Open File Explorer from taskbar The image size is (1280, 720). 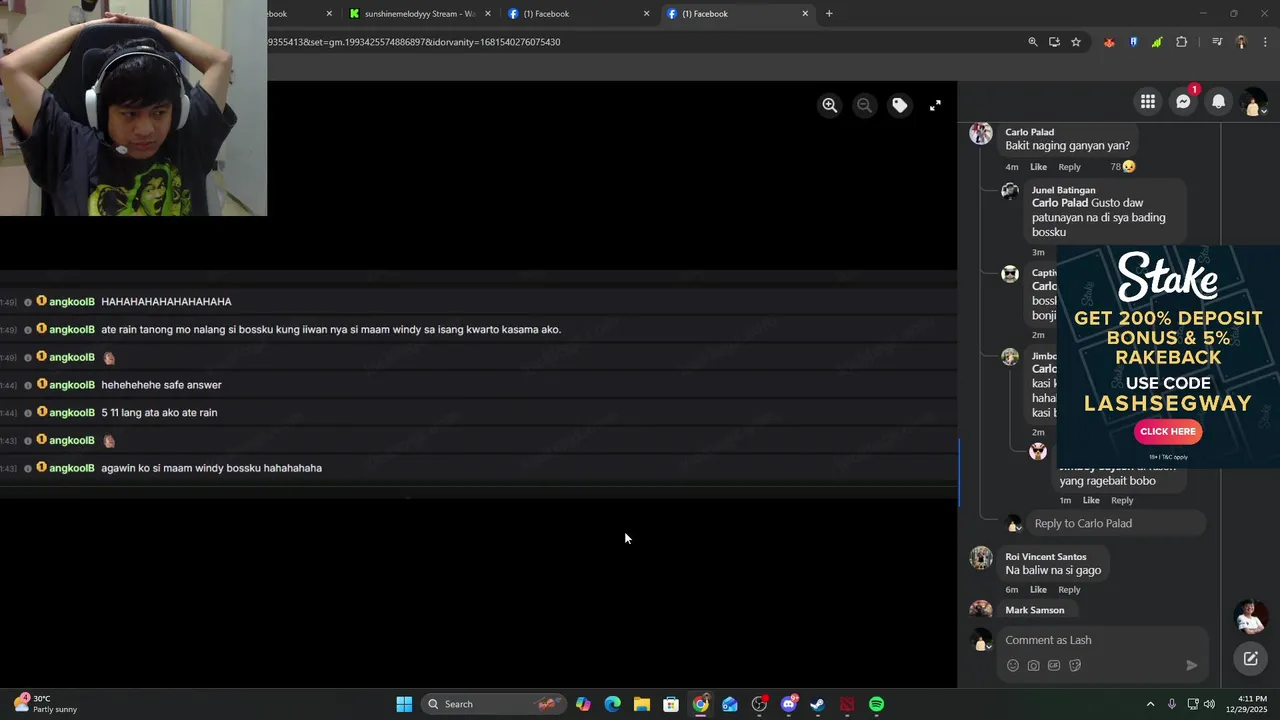click(x=642, y=704)
